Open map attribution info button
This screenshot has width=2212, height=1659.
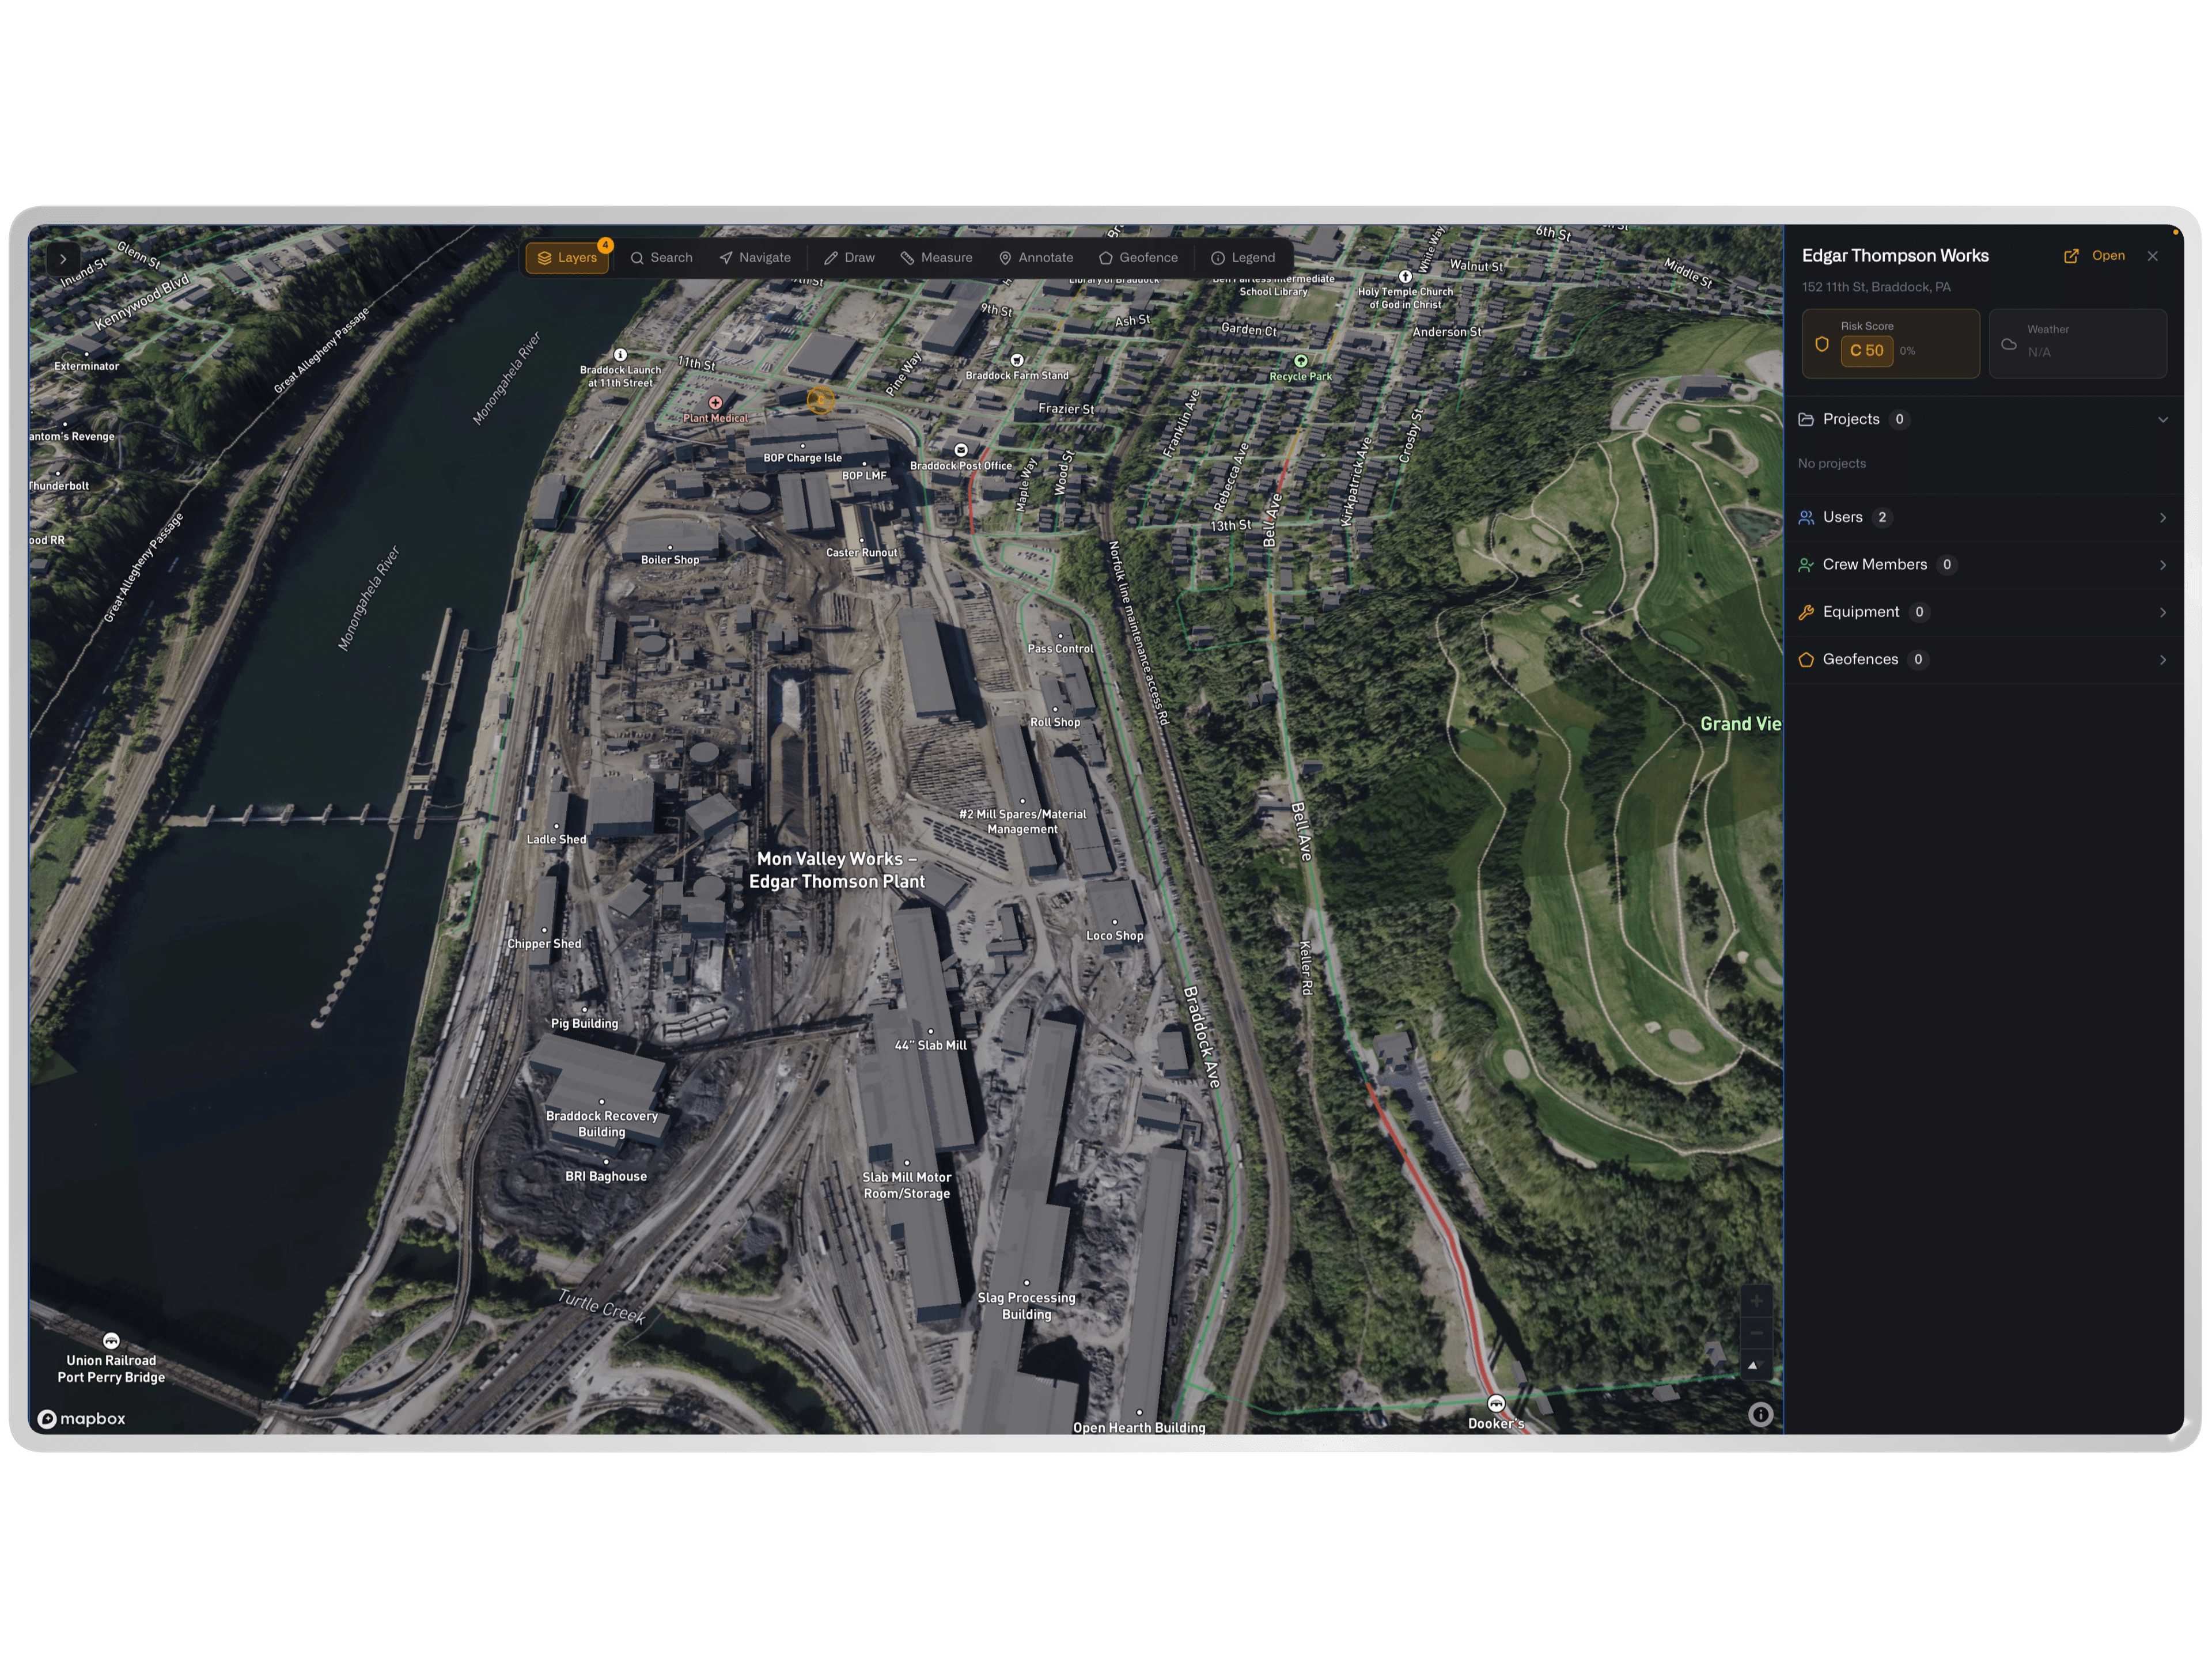pyautogui.click(x=1761, y=1414)
